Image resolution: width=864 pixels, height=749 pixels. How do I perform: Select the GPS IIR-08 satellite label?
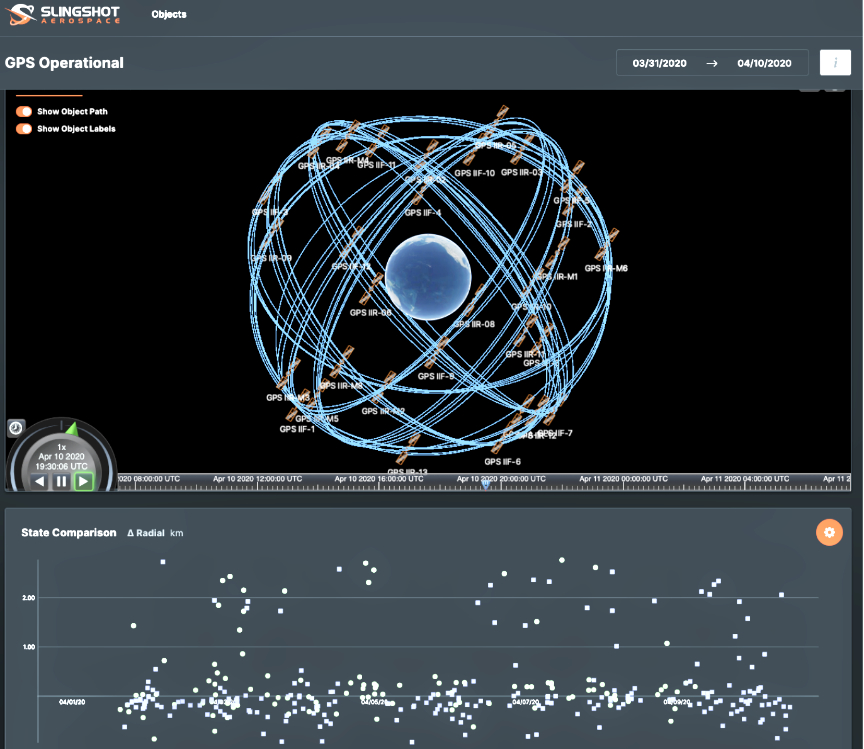point(474,324)
